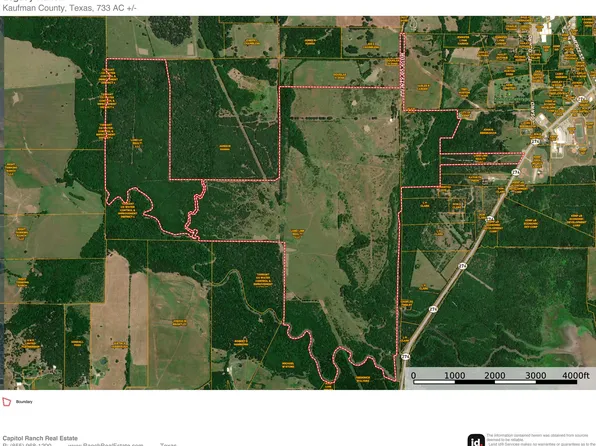
Task: Click the 274 highway shield left of scale bar
Action: coord(406,356)
